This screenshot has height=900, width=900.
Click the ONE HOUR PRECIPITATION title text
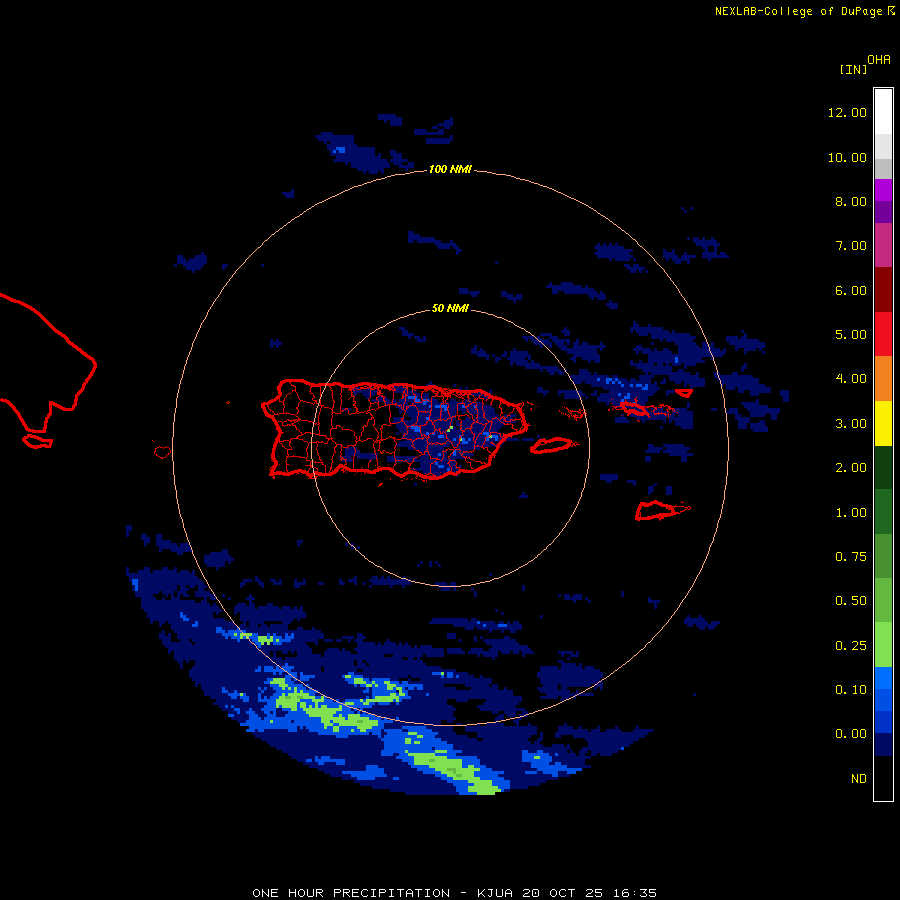[351, 893]
